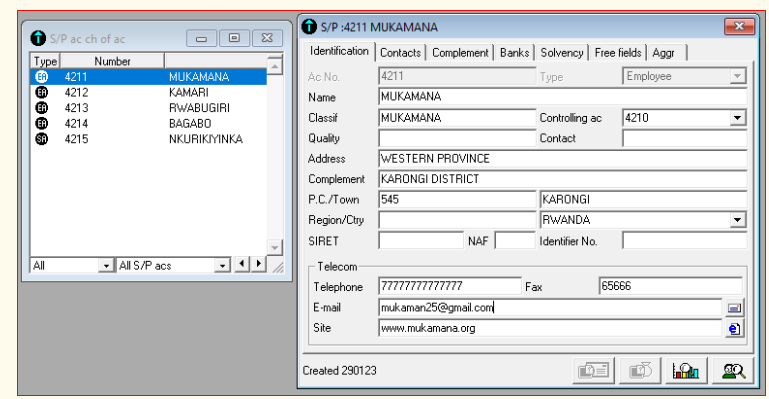769x399 pixels.
Task: Click the postal code field 545
Action: 457,200
